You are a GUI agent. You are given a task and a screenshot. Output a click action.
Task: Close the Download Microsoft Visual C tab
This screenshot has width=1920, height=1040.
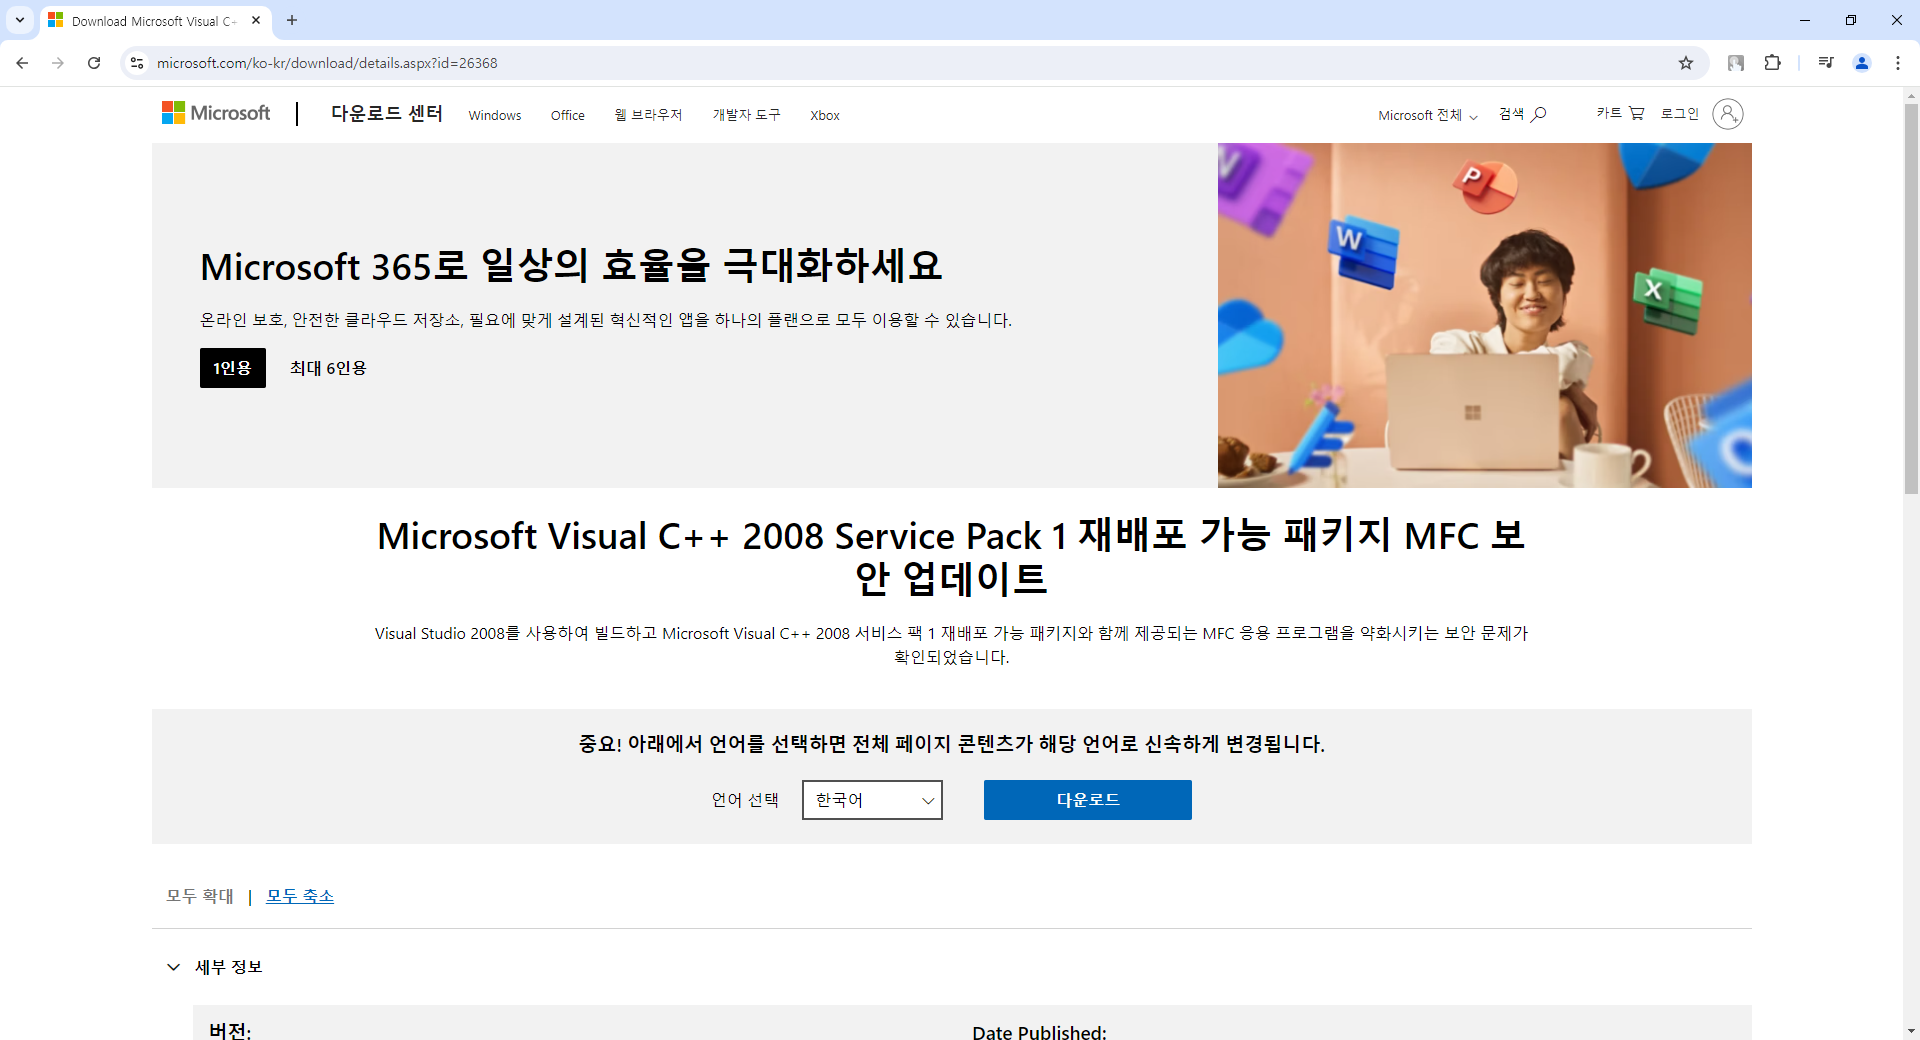coord(256,20)
